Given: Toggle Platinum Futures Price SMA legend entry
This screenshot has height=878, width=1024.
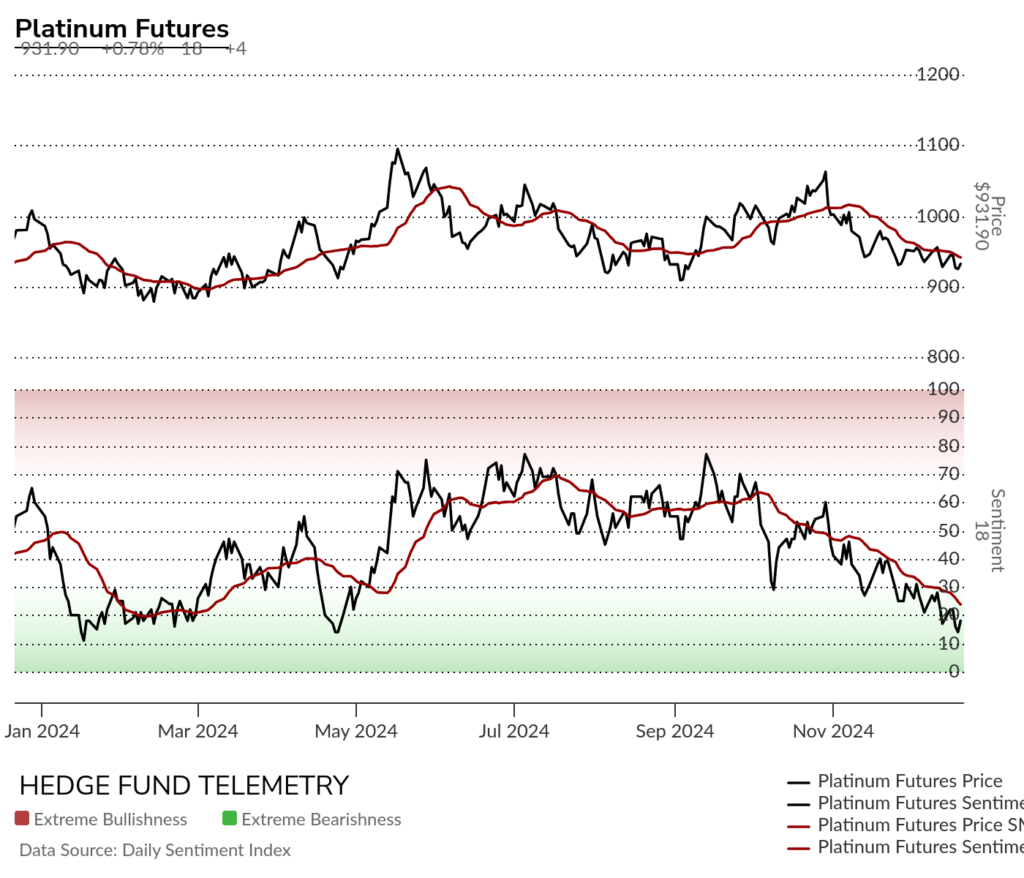Looking at the screenshot, I should pos(906,824).
